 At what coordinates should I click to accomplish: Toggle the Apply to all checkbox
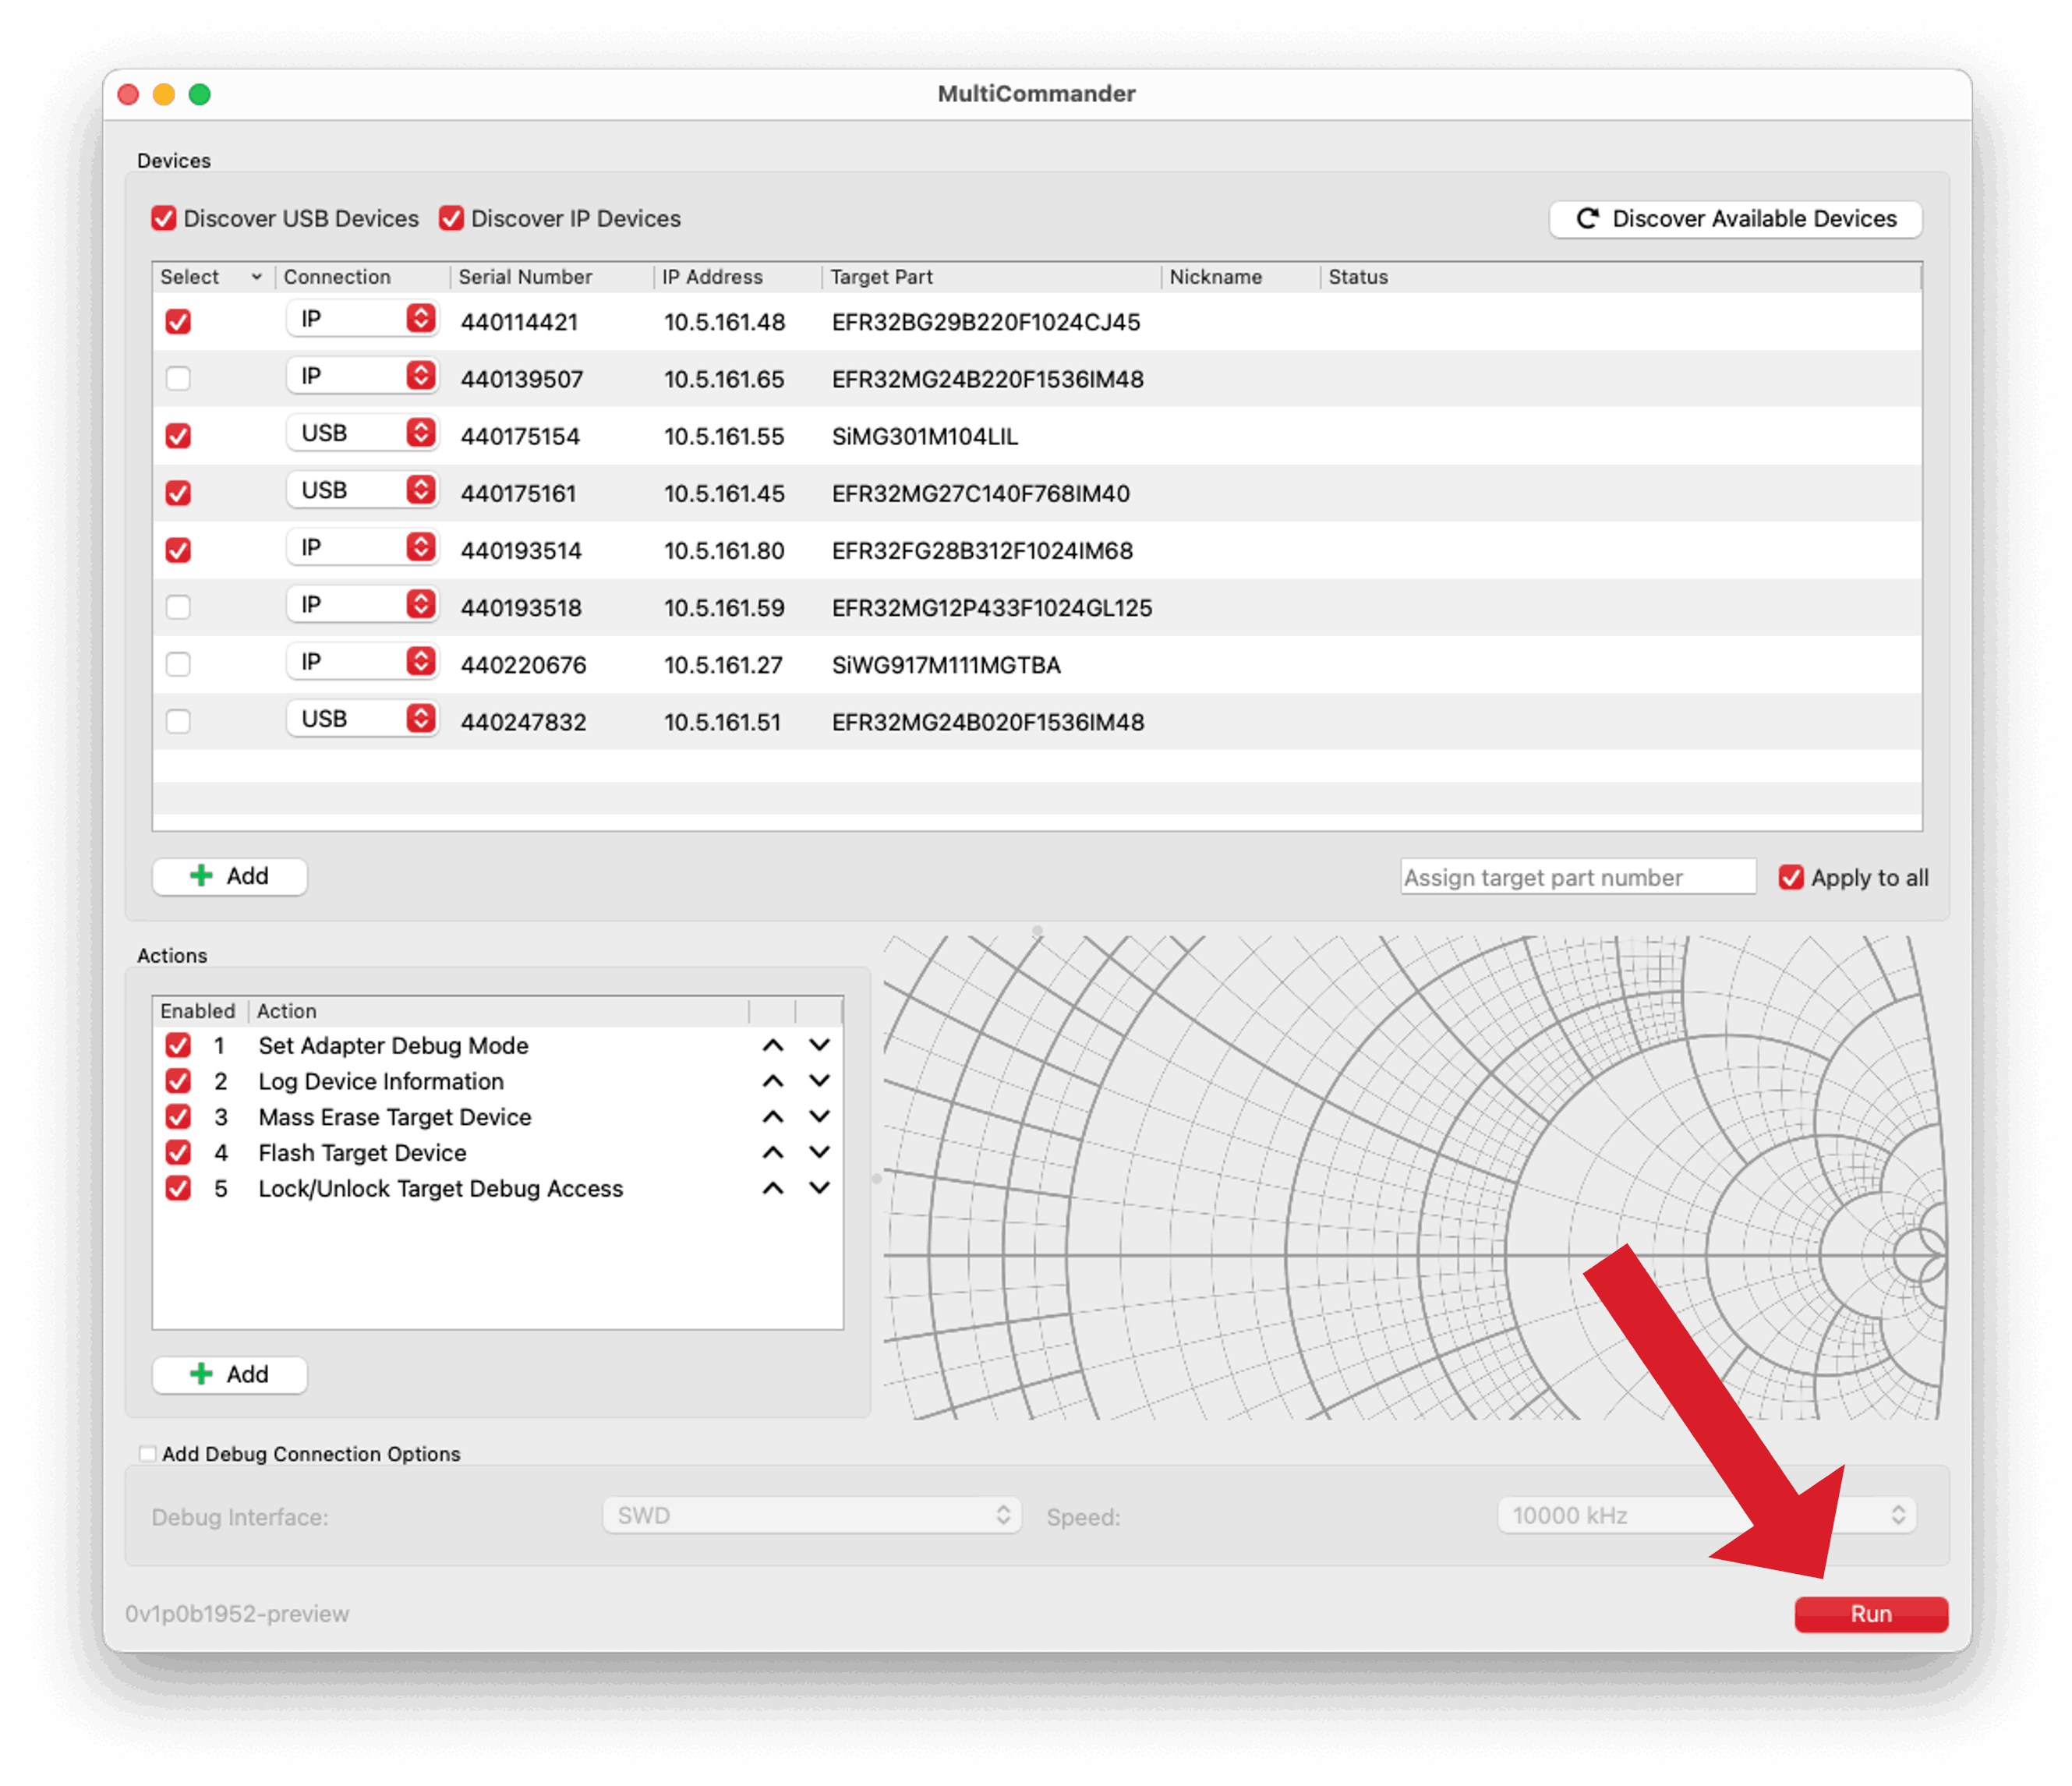[x=1791, y=878]
